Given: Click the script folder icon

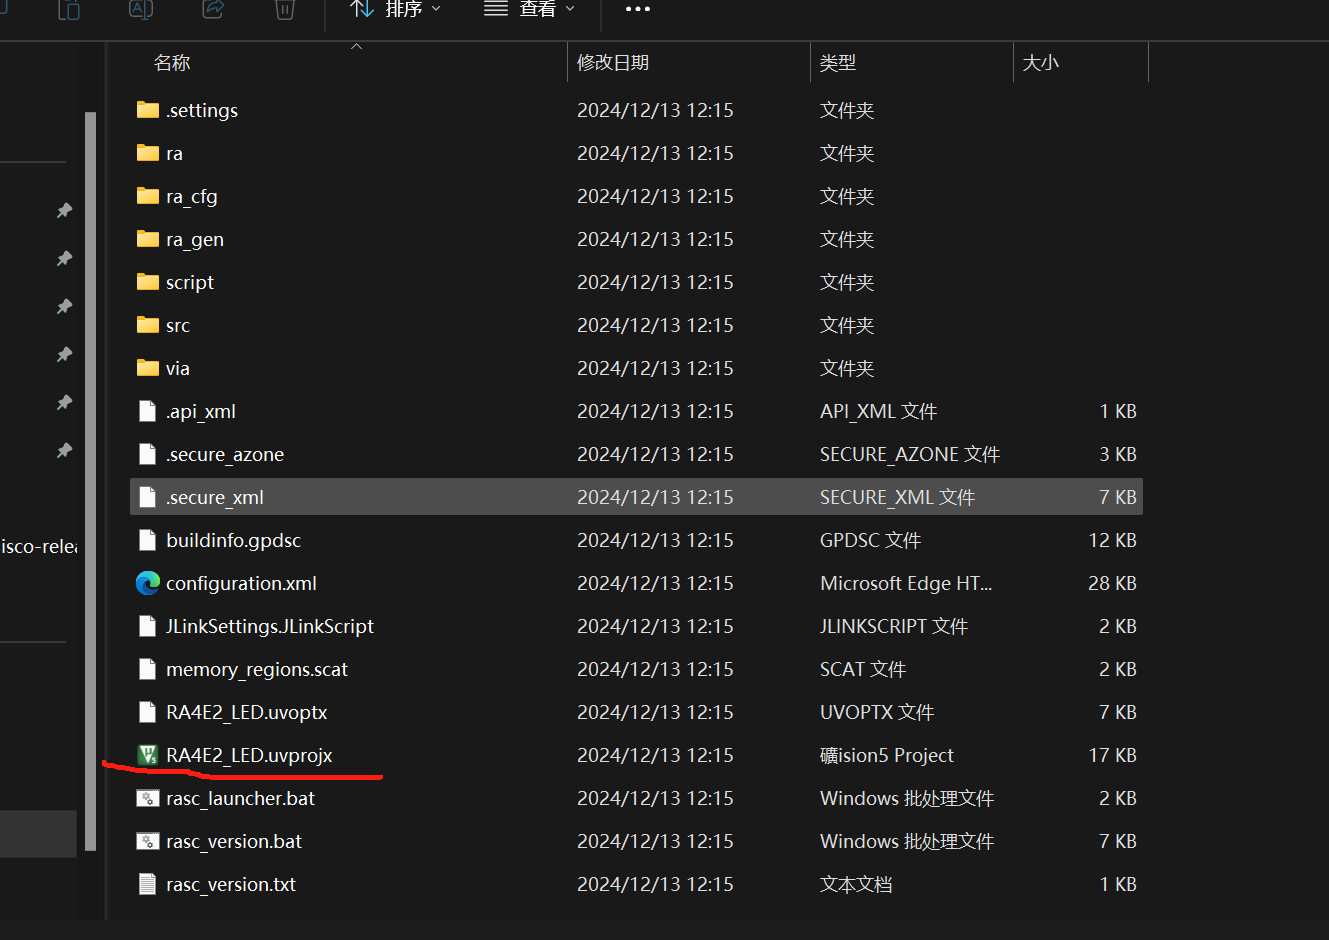Looking at the screenshot, I should click(x=148, y=281).
